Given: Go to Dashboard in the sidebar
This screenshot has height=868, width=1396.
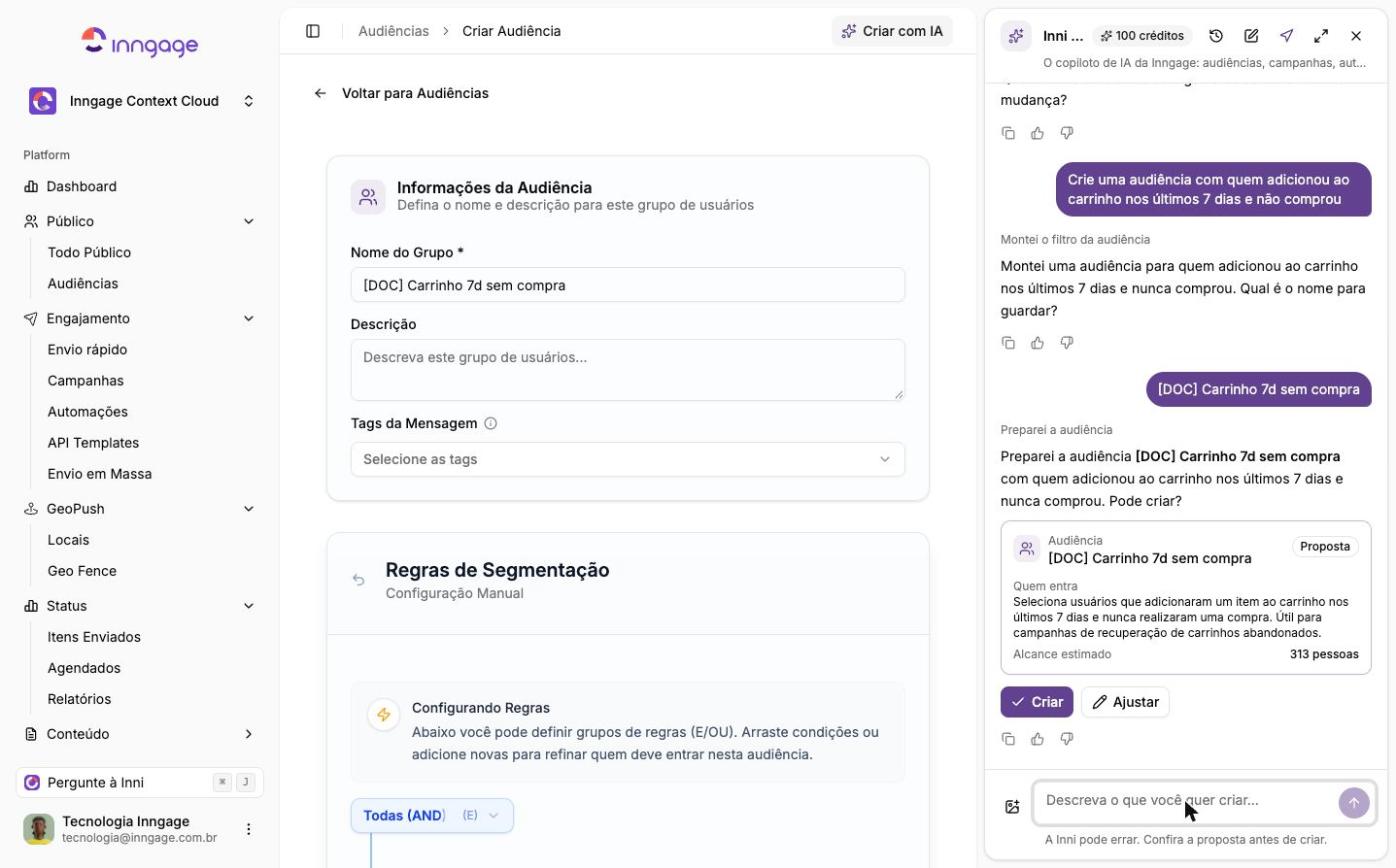Looking at the screenshot, I should pos(81,186).
